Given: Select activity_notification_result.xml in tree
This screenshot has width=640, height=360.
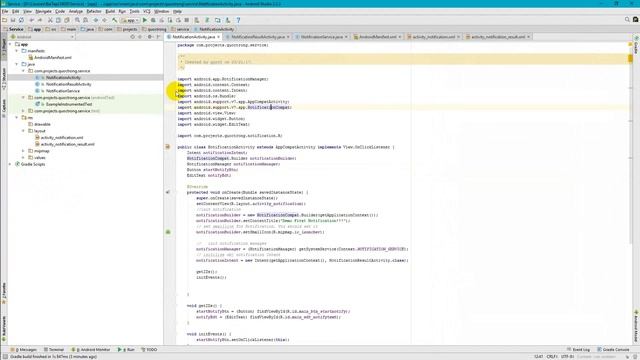Looking at the screenshot, I should point(67,144).
